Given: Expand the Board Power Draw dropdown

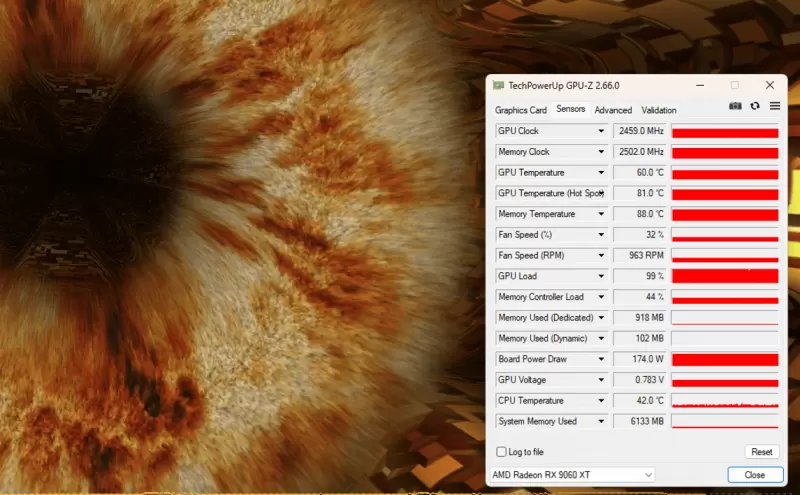Looking at the screenshot, I should (601, 359).
